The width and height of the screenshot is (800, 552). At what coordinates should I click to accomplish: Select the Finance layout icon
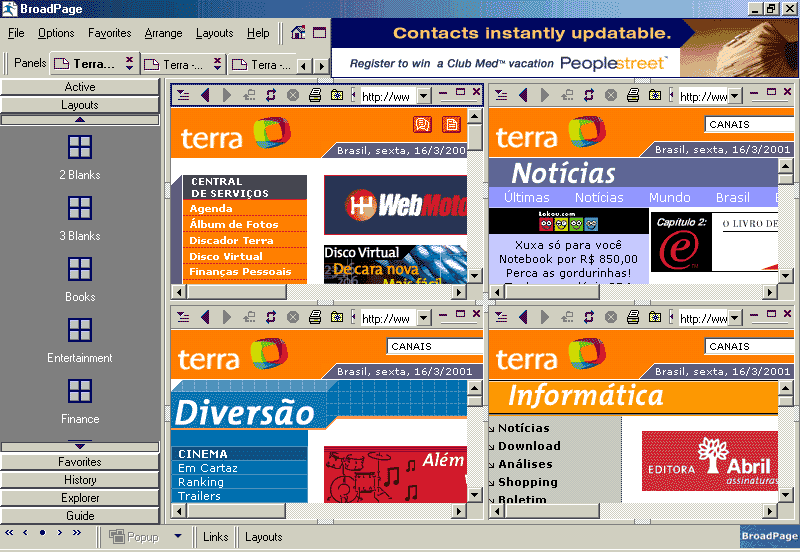(80, 391)
